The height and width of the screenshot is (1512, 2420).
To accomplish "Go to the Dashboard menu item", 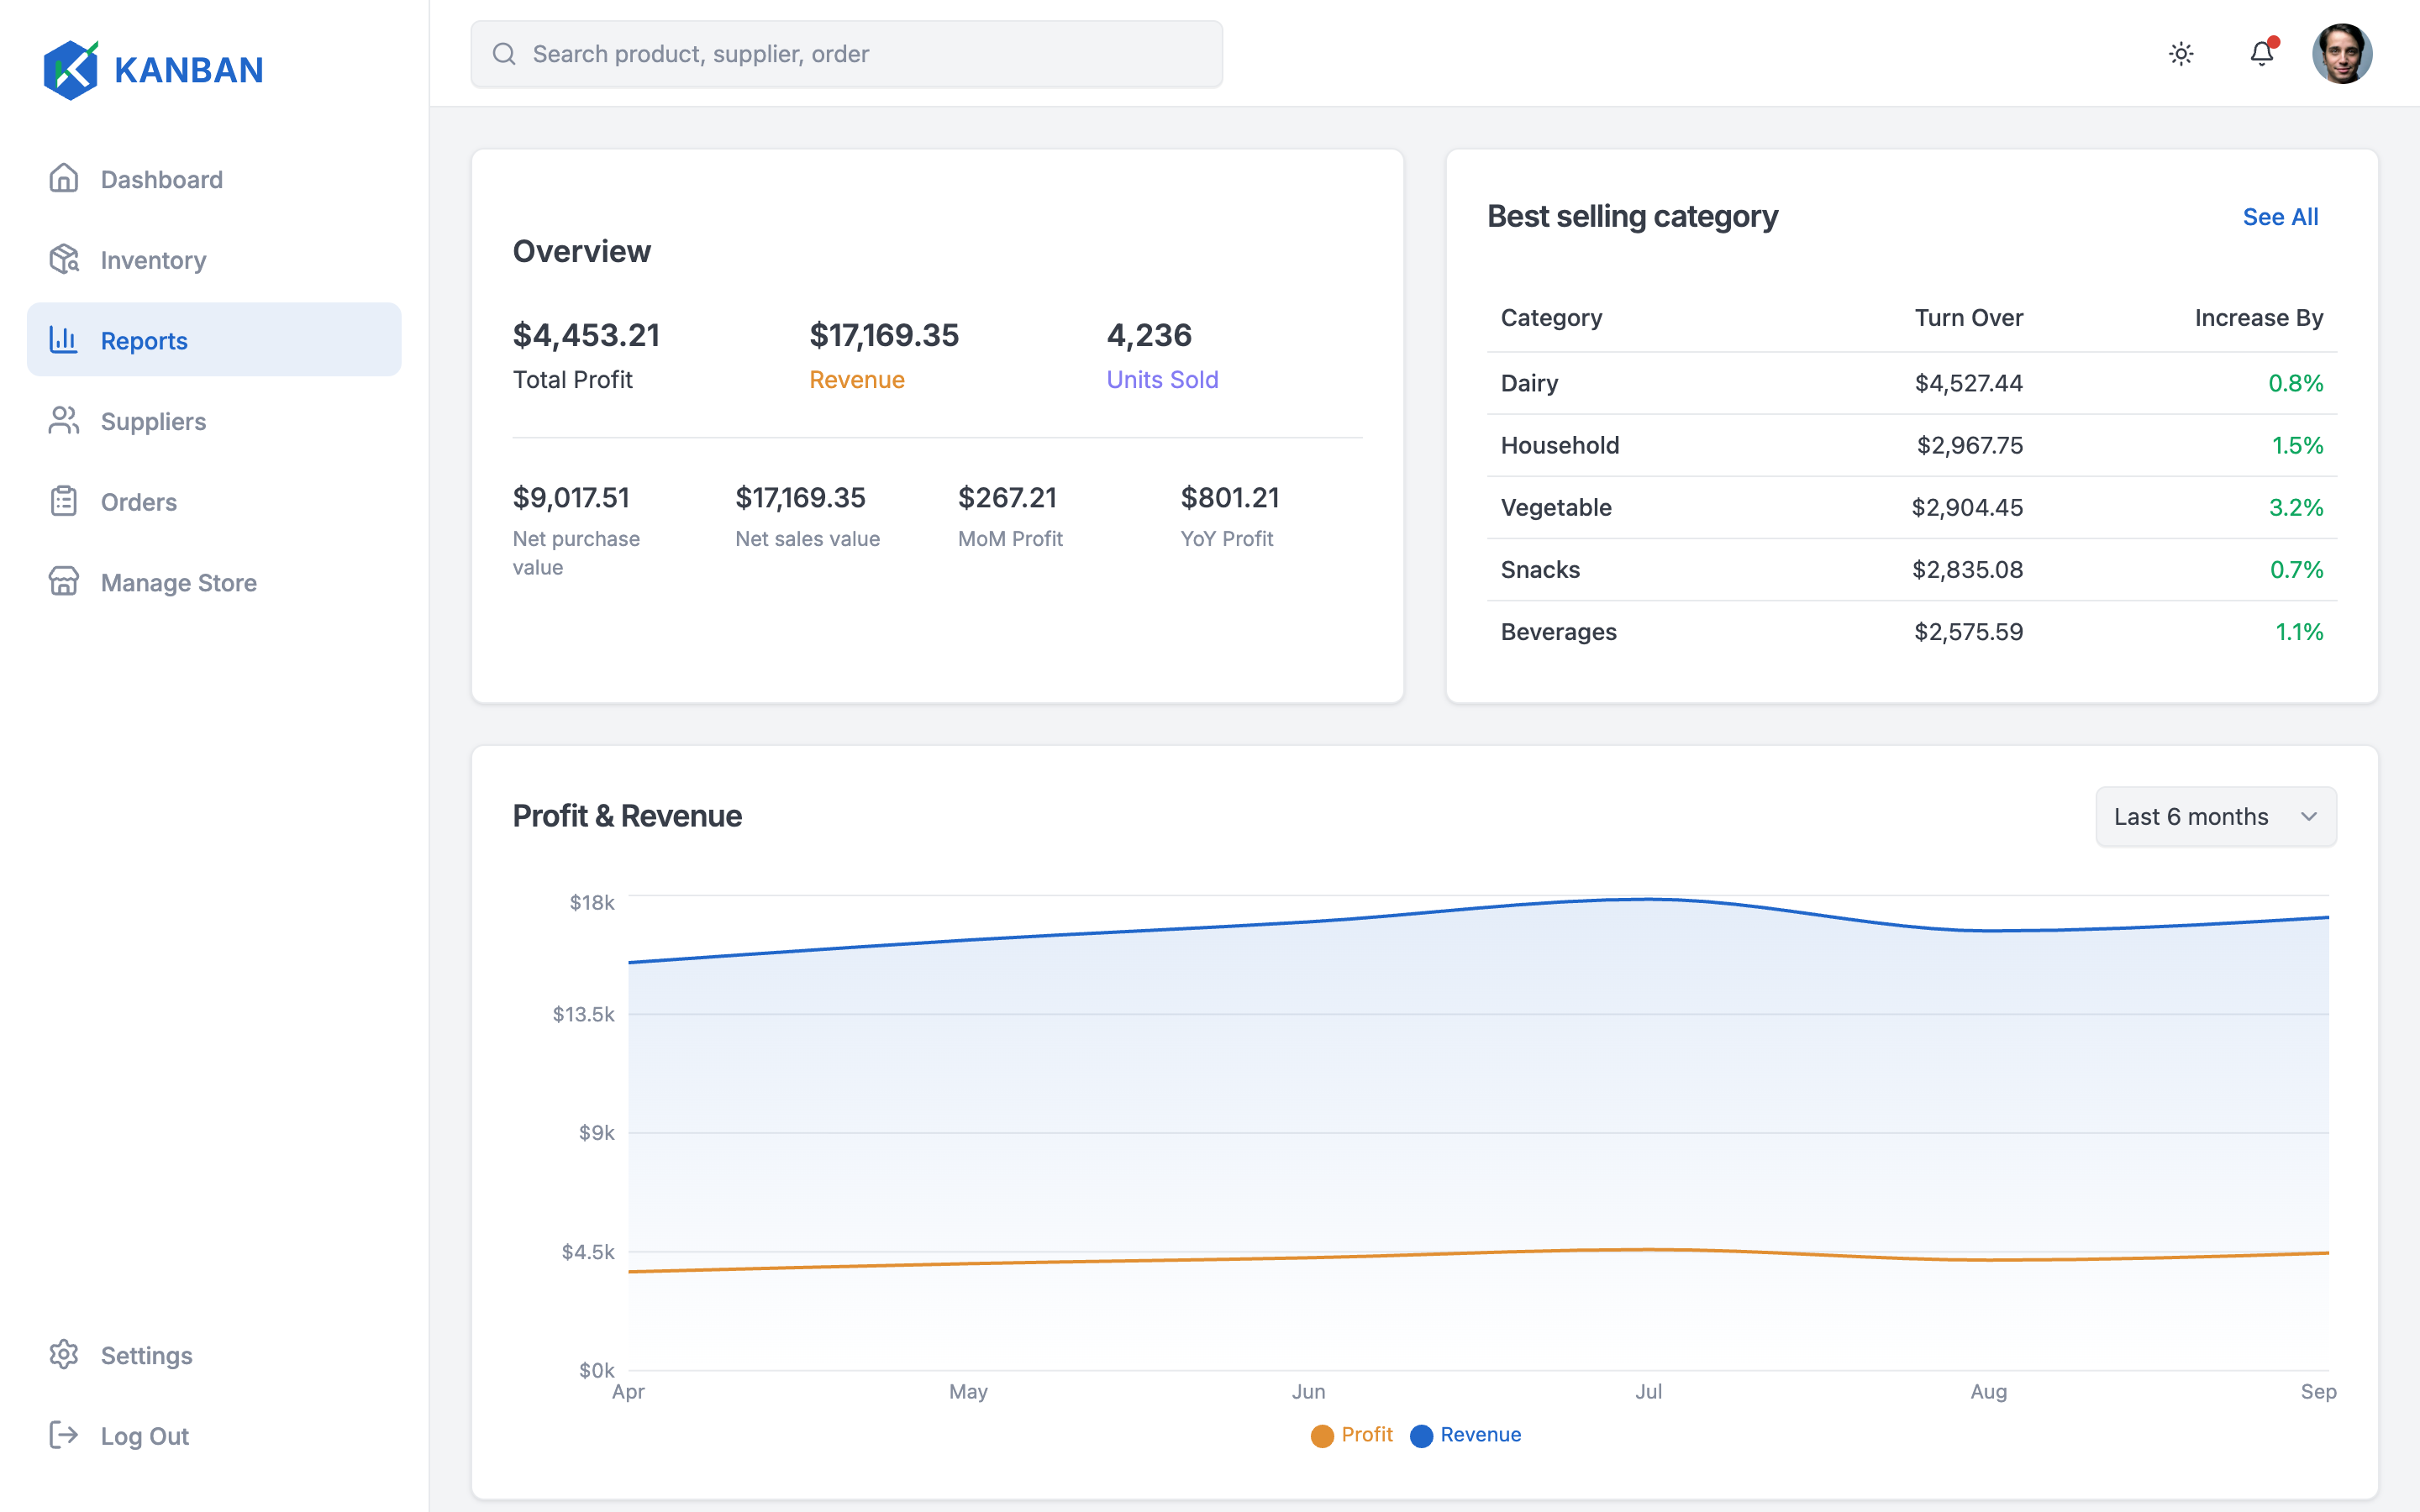I will 214,179.
